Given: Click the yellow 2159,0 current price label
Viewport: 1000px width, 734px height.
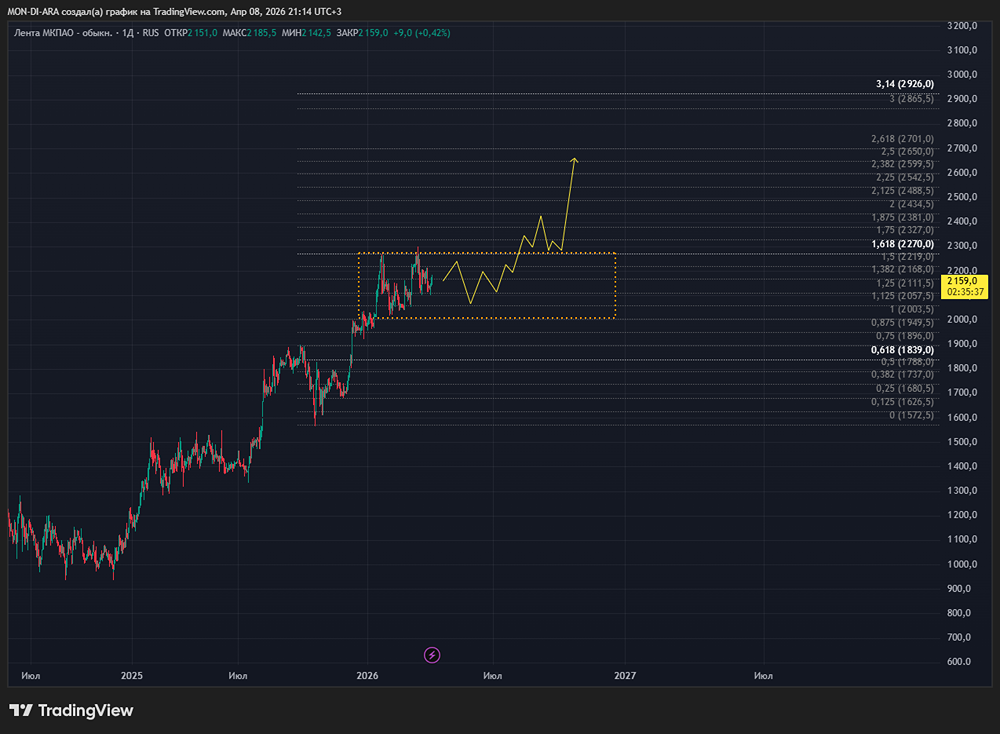Looking at the screenshot, I should [x=964, y=286].
